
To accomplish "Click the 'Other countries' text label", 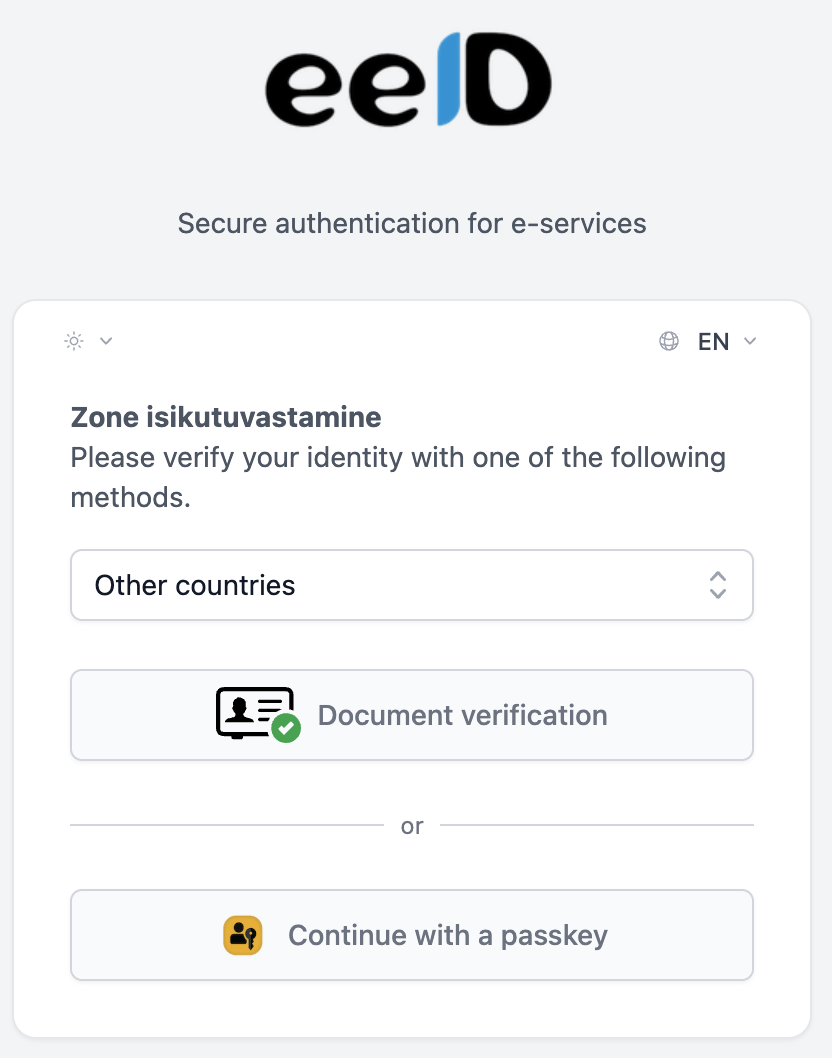I will 195,585.
